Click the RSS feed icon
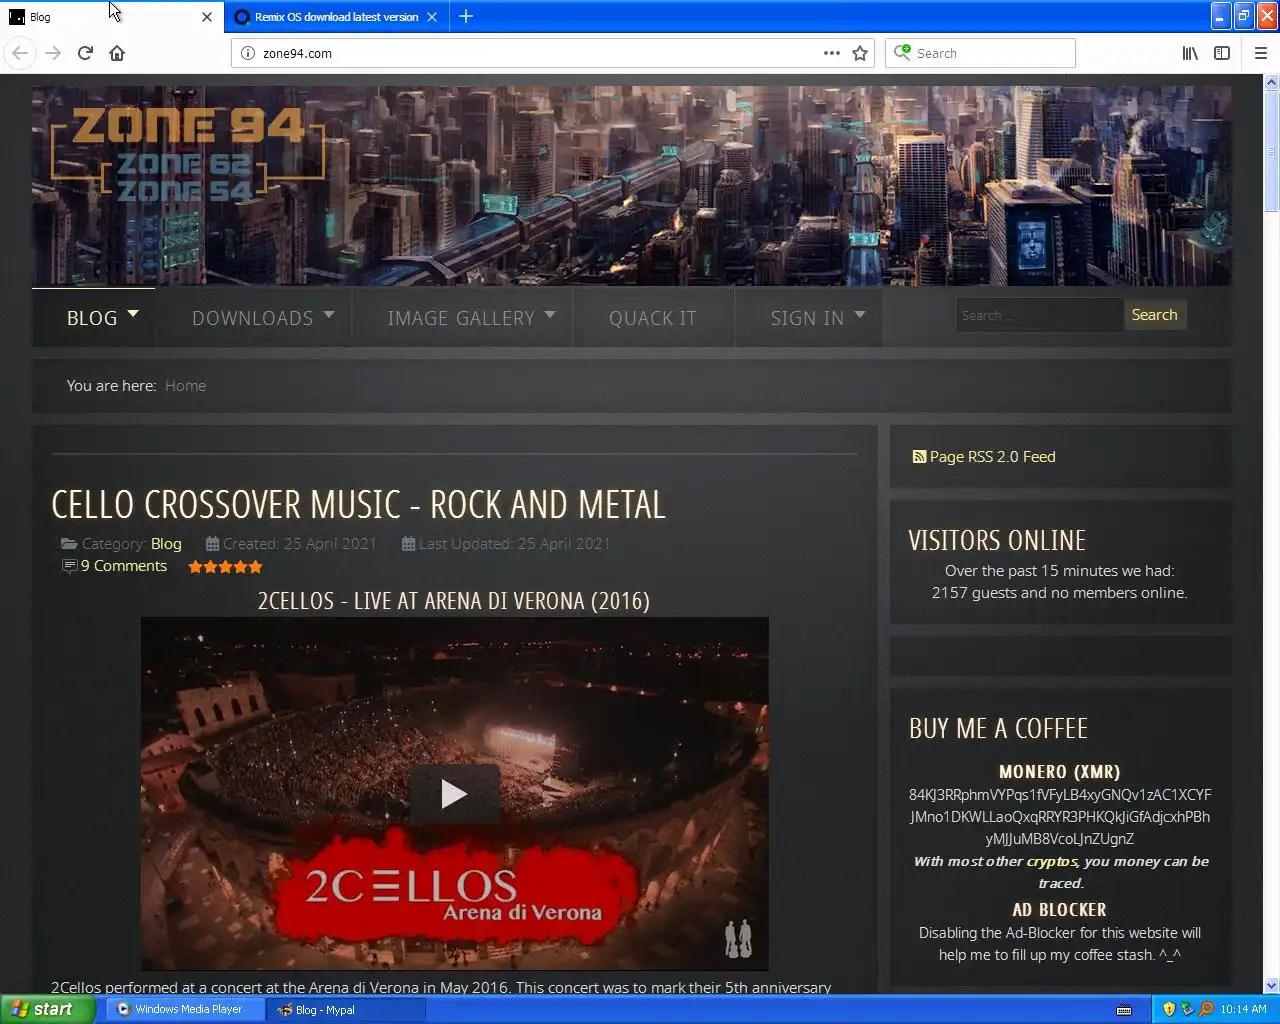The width and height of the screenshot is (1280, 1024). click(x=919, y=457)
